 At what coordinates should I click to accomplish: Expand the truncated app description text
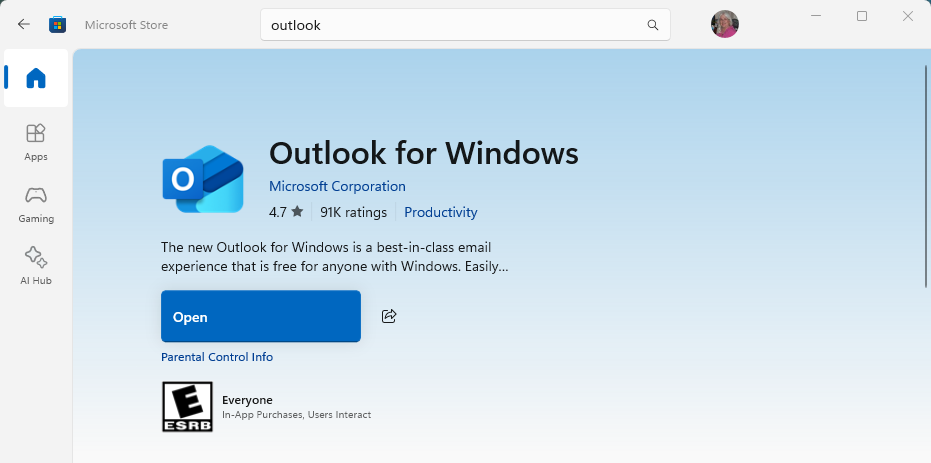(334, 256)
